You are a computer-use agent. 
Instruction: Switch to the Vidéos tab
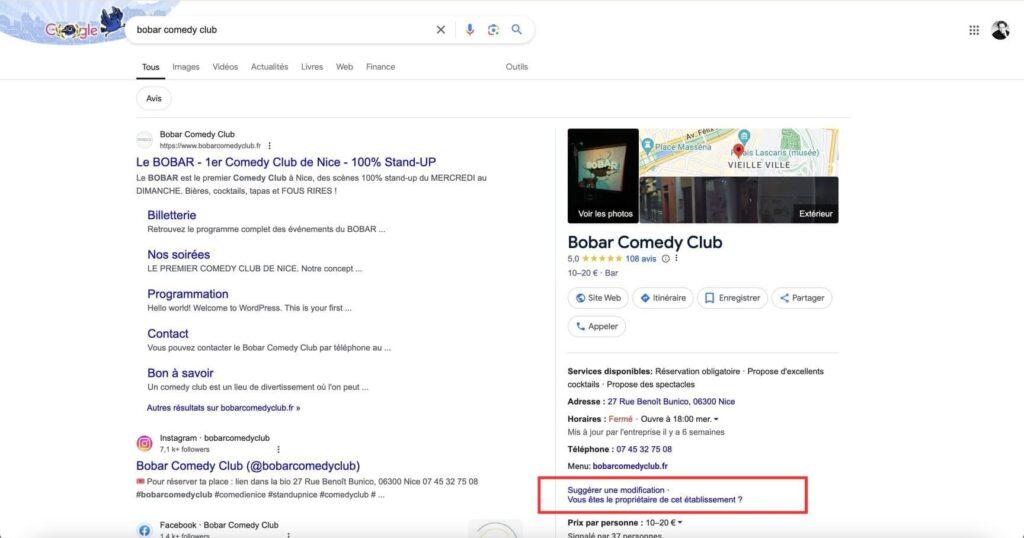pyautogui.click(x=225, y=67)
